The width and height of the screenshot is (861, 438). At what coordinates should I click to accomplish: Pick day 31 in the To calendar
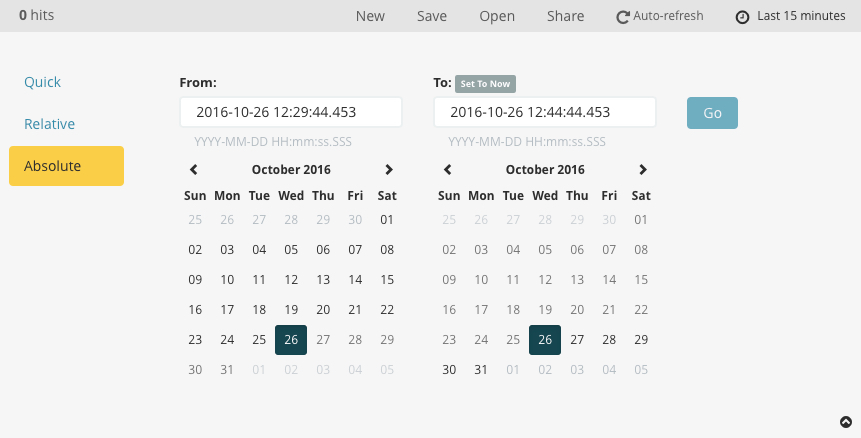(481, 370)
